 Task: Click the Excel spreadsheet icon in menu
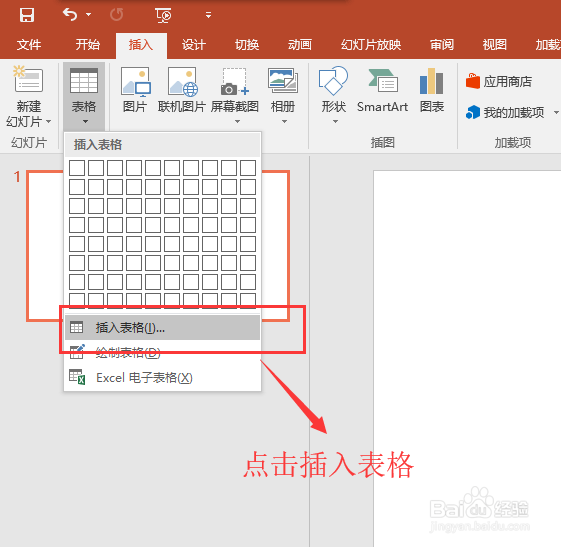pyautogui.click(x=77, y=377)
